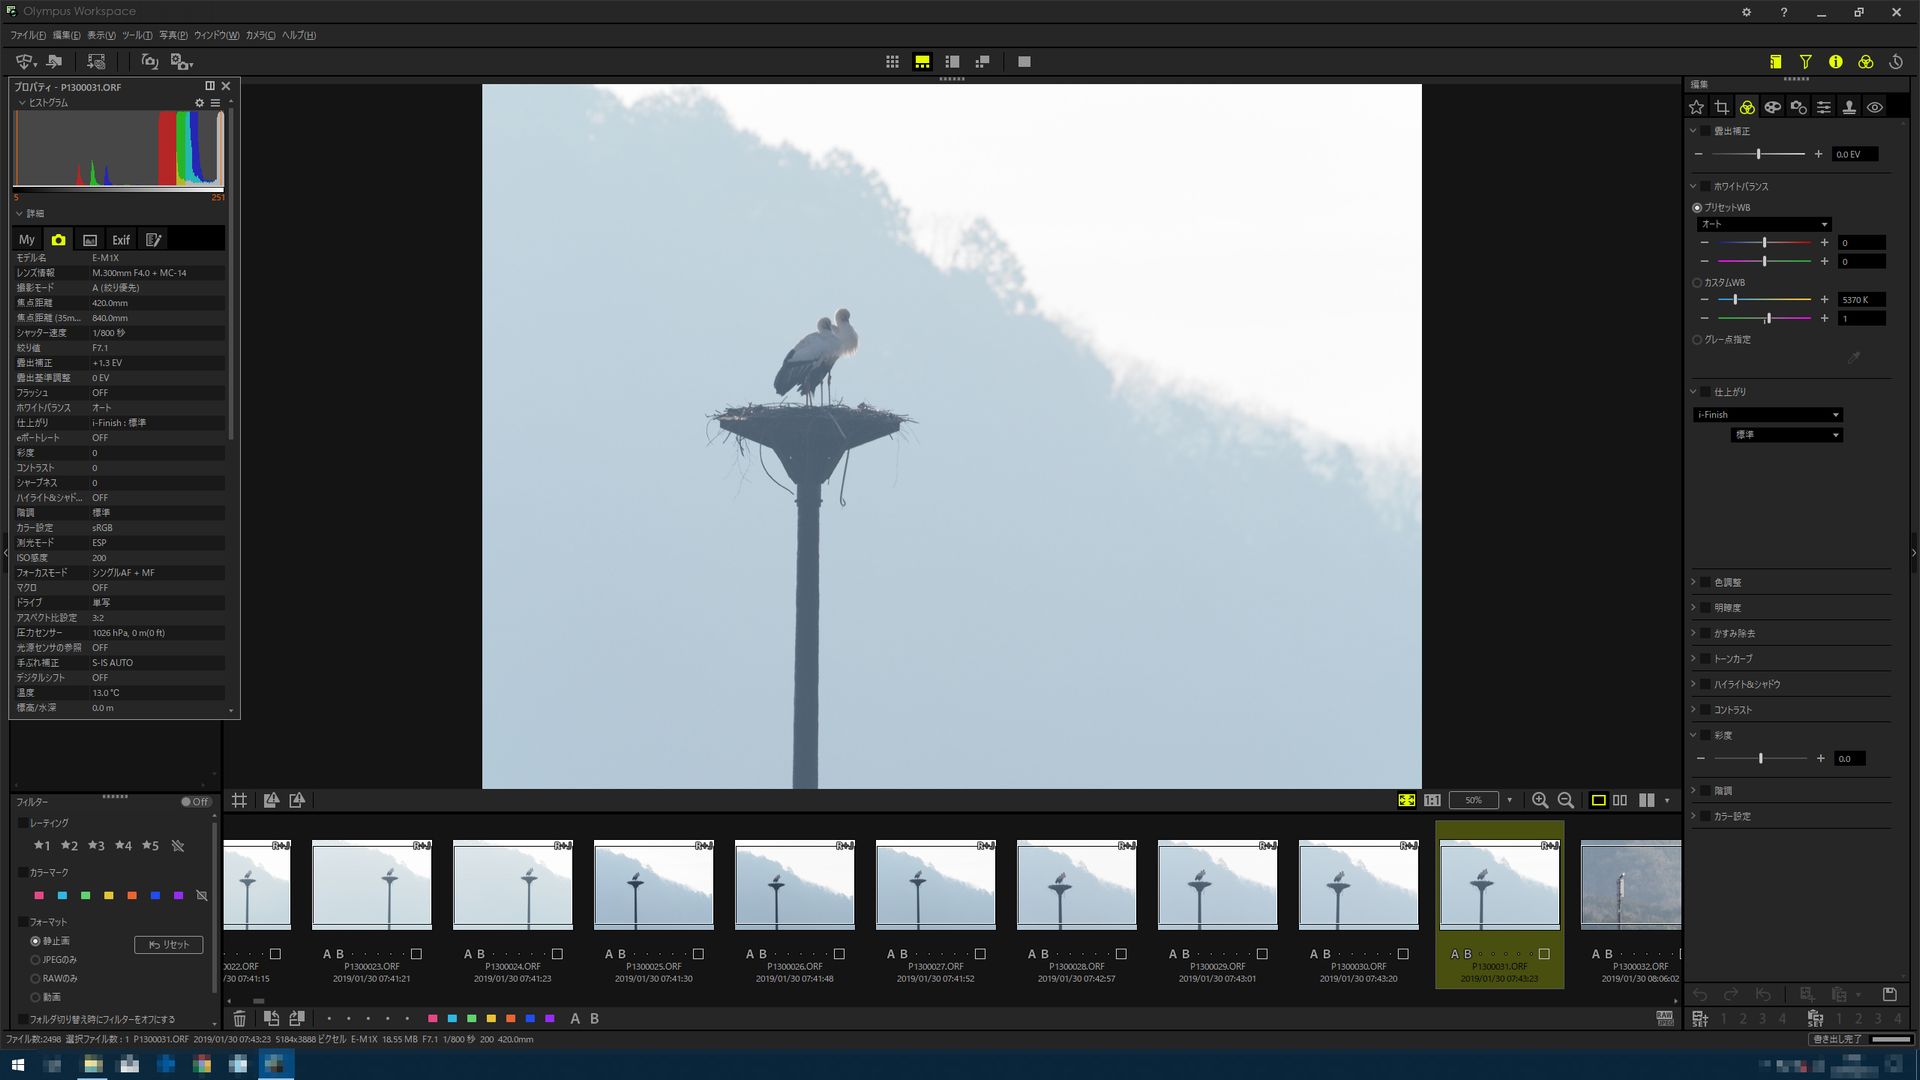
Task: Filter by the ★3 rating
Action: pyautogui.click(x=96, y=846)
